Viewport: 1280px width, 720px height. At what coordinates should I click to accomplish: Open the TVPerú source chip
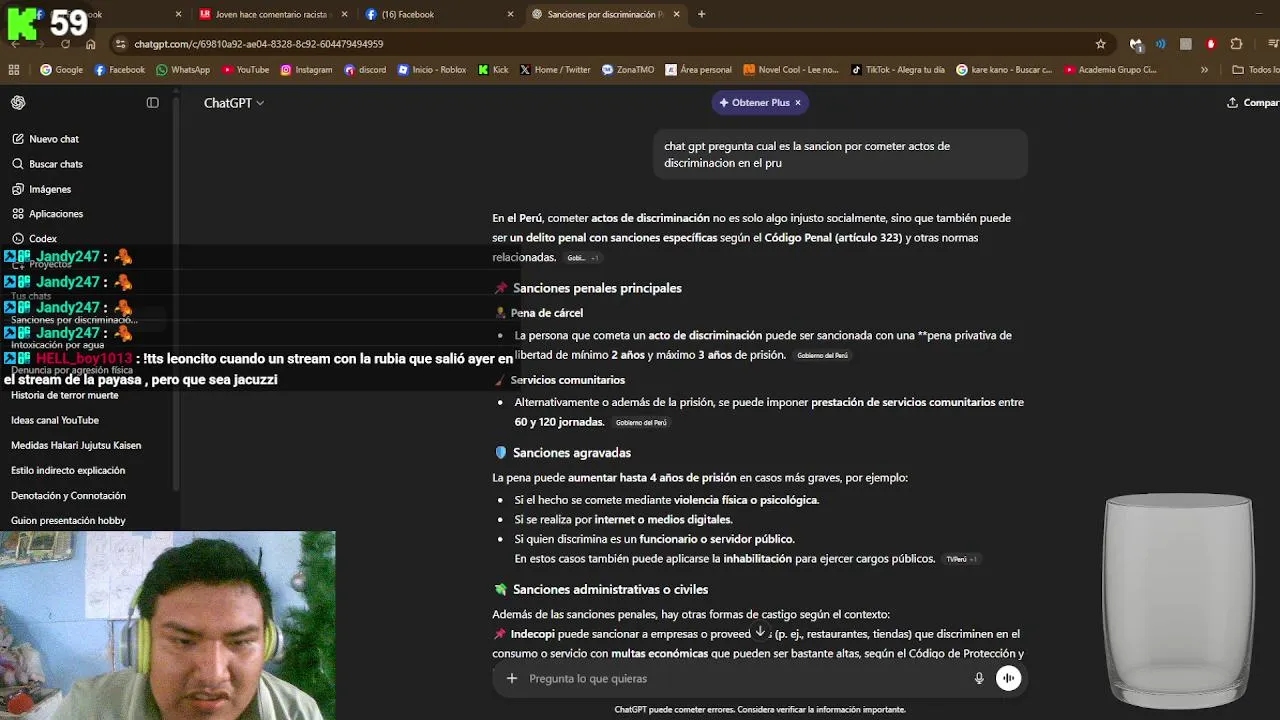961,559
